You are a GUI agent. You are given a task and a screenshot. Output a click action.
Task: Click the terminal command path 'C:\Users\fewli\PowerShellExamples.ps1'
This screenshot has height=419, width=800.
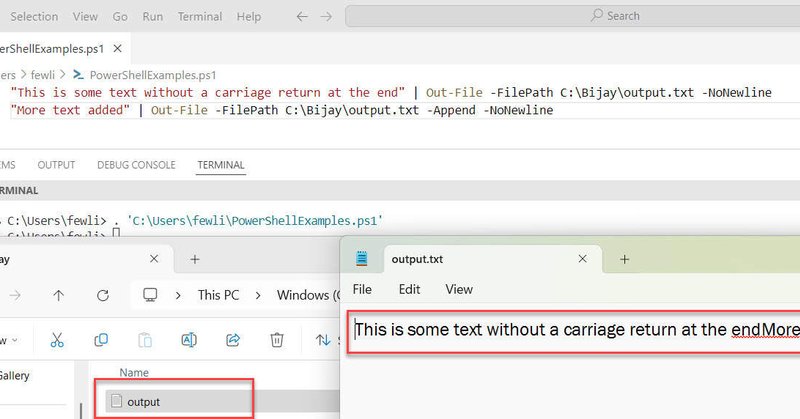pos(255,220)
